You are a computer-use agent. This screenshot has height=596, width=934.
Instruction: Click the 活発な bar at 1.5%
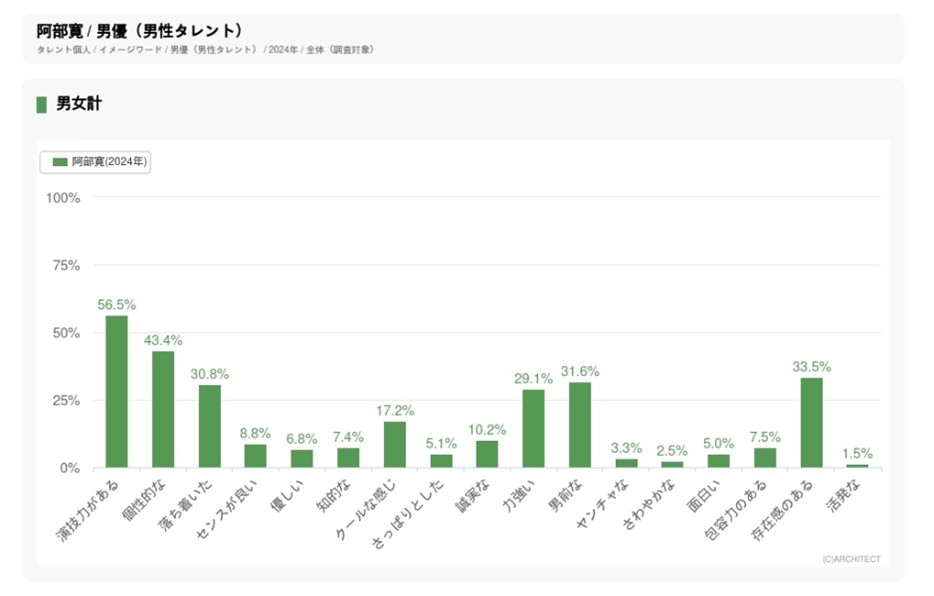tap(857, 465)
